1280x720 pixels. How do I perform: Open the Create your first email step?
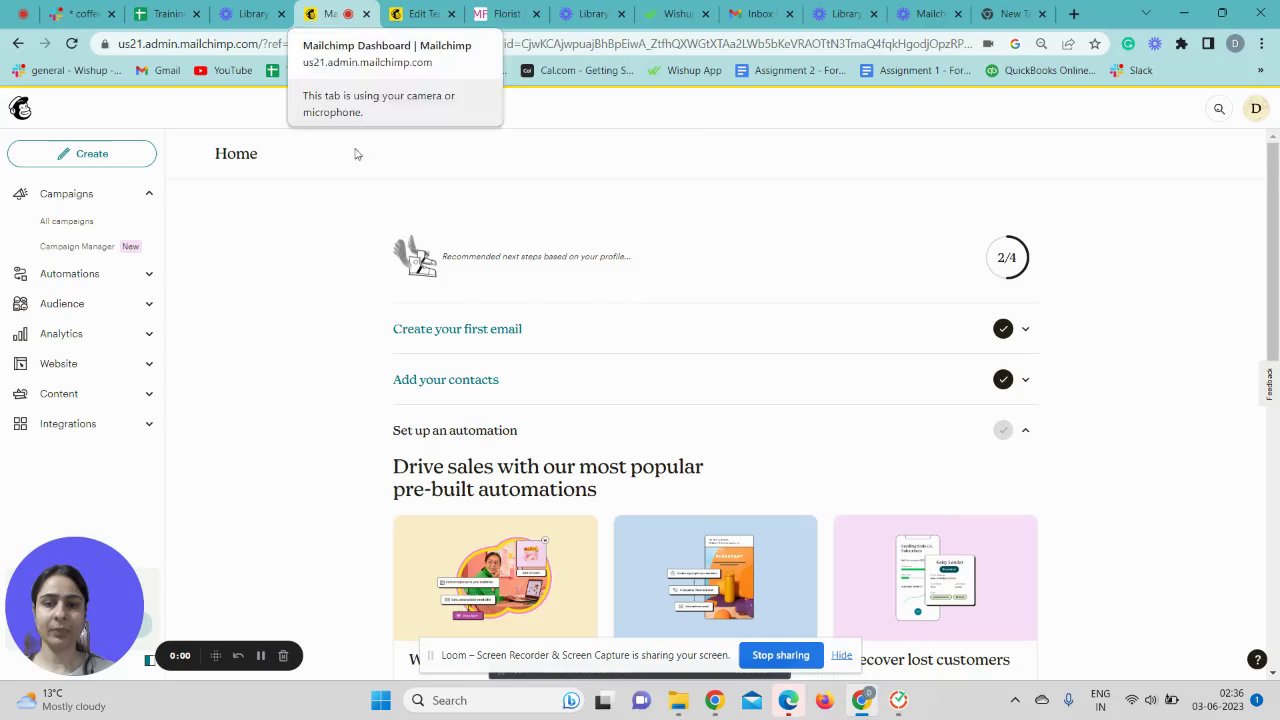(457, 329)
